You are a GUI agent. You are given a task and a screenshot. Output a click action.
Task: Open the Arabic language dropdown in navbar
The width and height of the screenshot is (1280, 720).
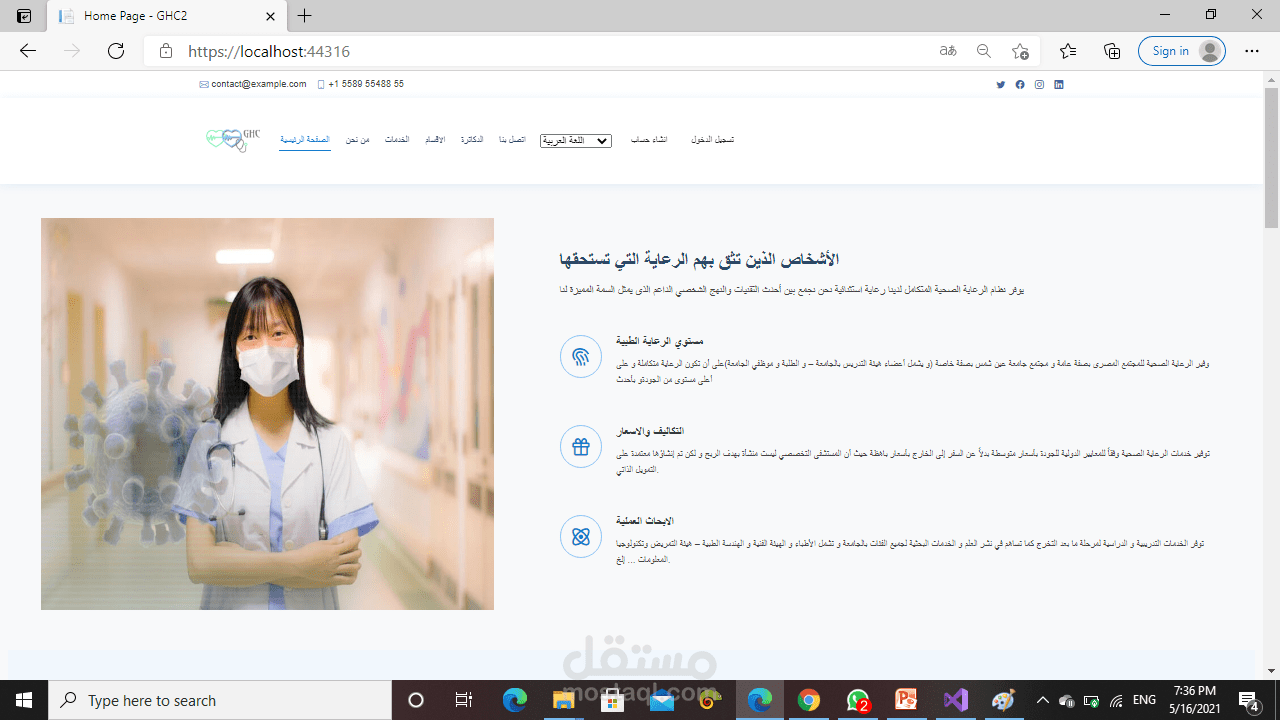[575, 140]
